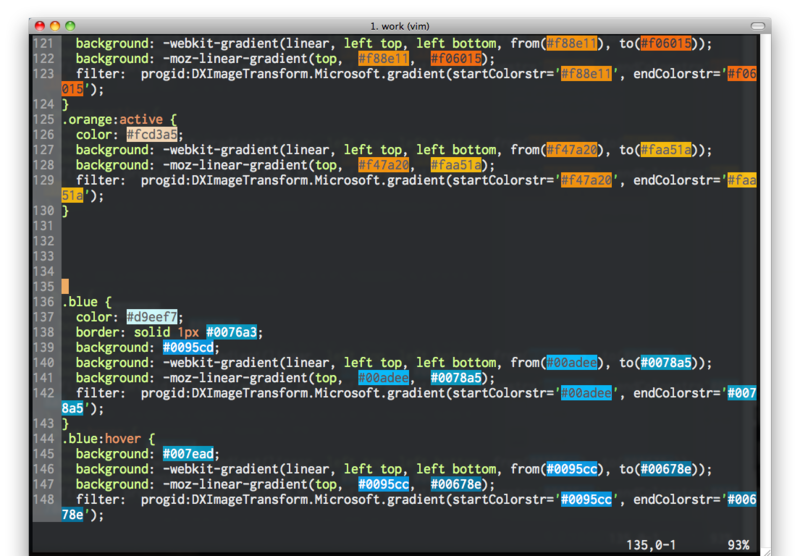Viewport: 800px width, 556px height.
Task: Click #0078a5 in webkit-gradient on line 140
Action: (666, 363)
